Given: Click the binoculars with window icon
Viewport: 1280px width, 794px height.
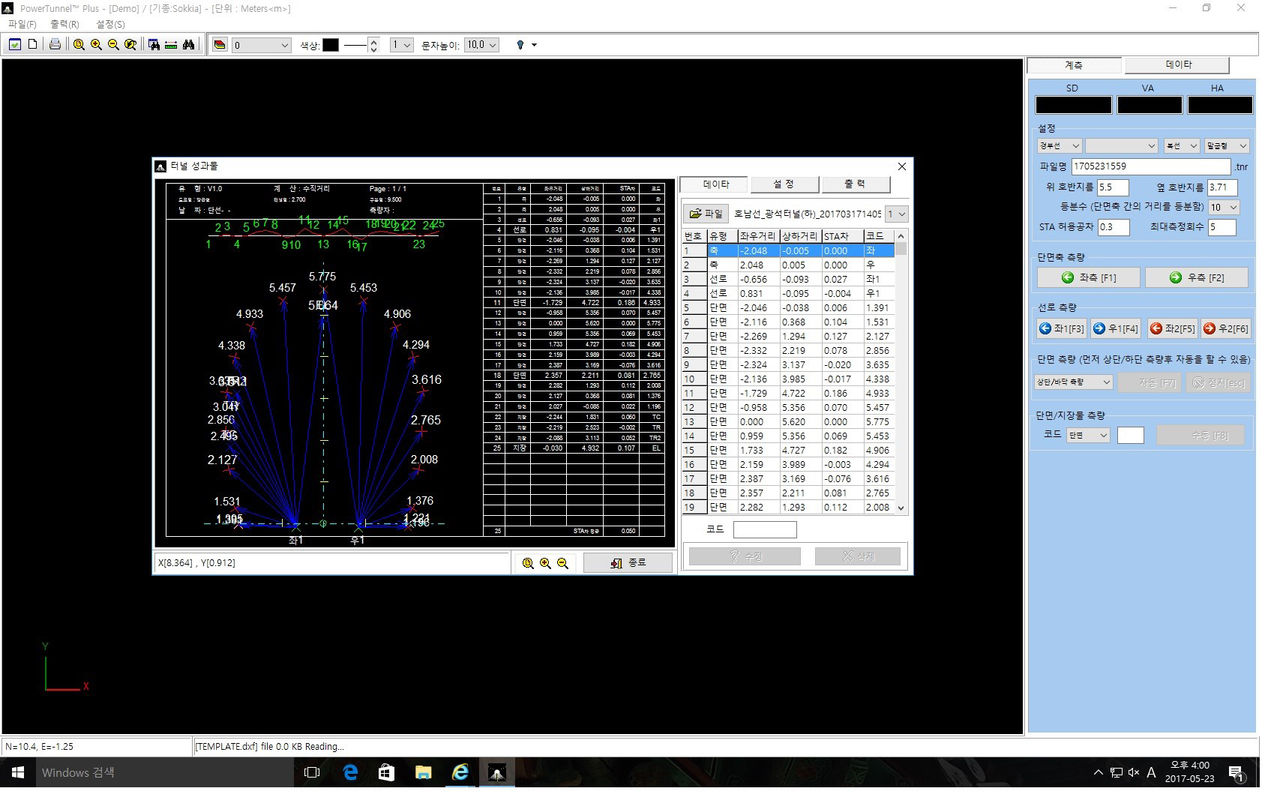Looking at the screenshot, I should (x=153, y=45).
